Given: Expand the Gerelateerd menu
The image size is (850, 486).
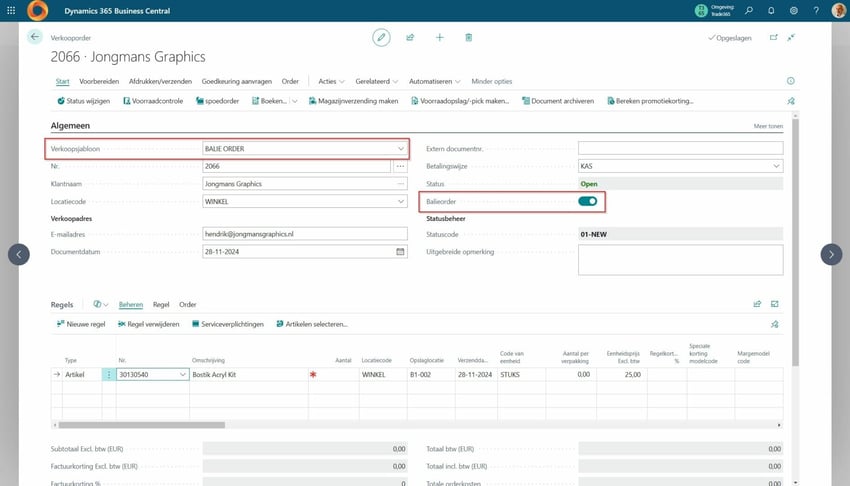Looking at the screenshot, I should pyautogui.click(x=377, y=81).
